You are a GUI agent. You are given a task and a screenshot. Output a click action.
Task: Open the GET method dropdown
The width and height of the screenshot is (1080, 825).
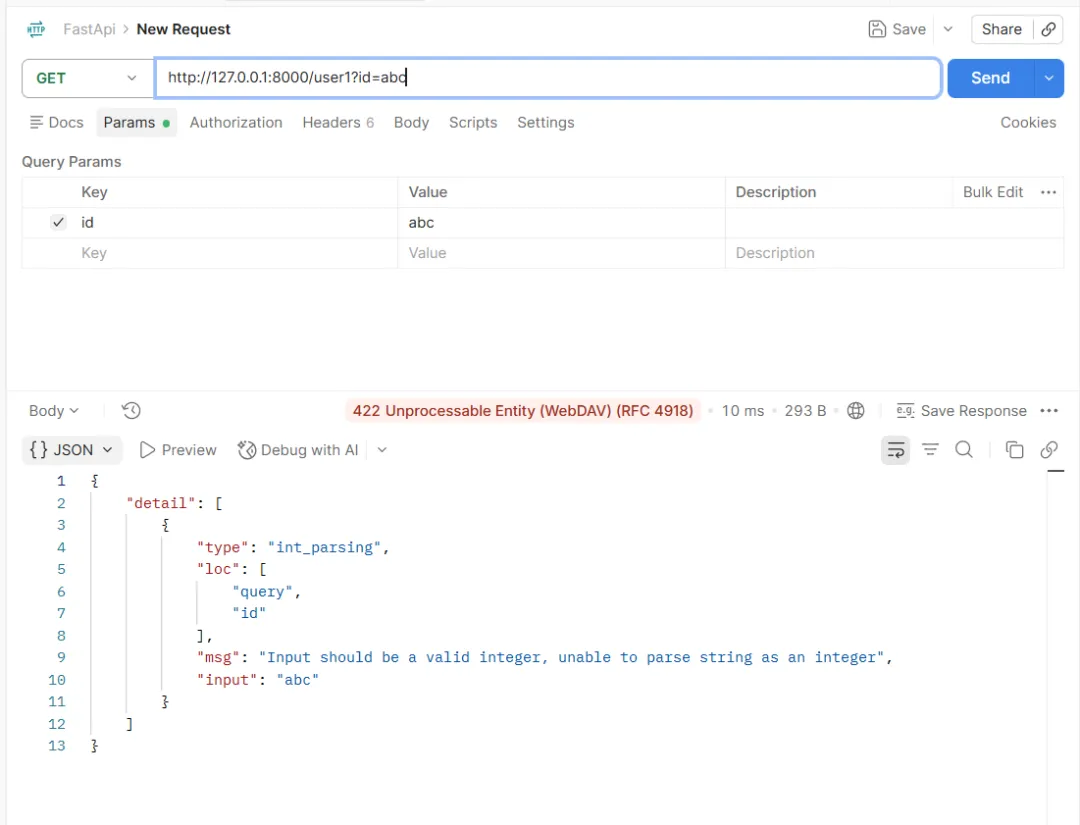[x=87, y=78]
